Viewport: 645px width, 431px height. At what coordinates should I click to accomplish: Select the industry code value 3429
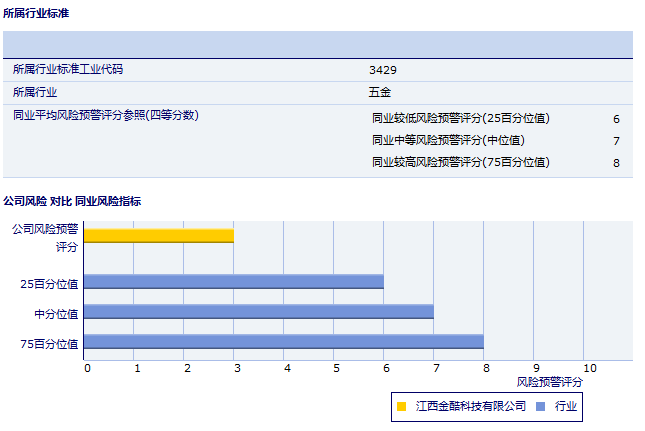(x=384, y=70)
